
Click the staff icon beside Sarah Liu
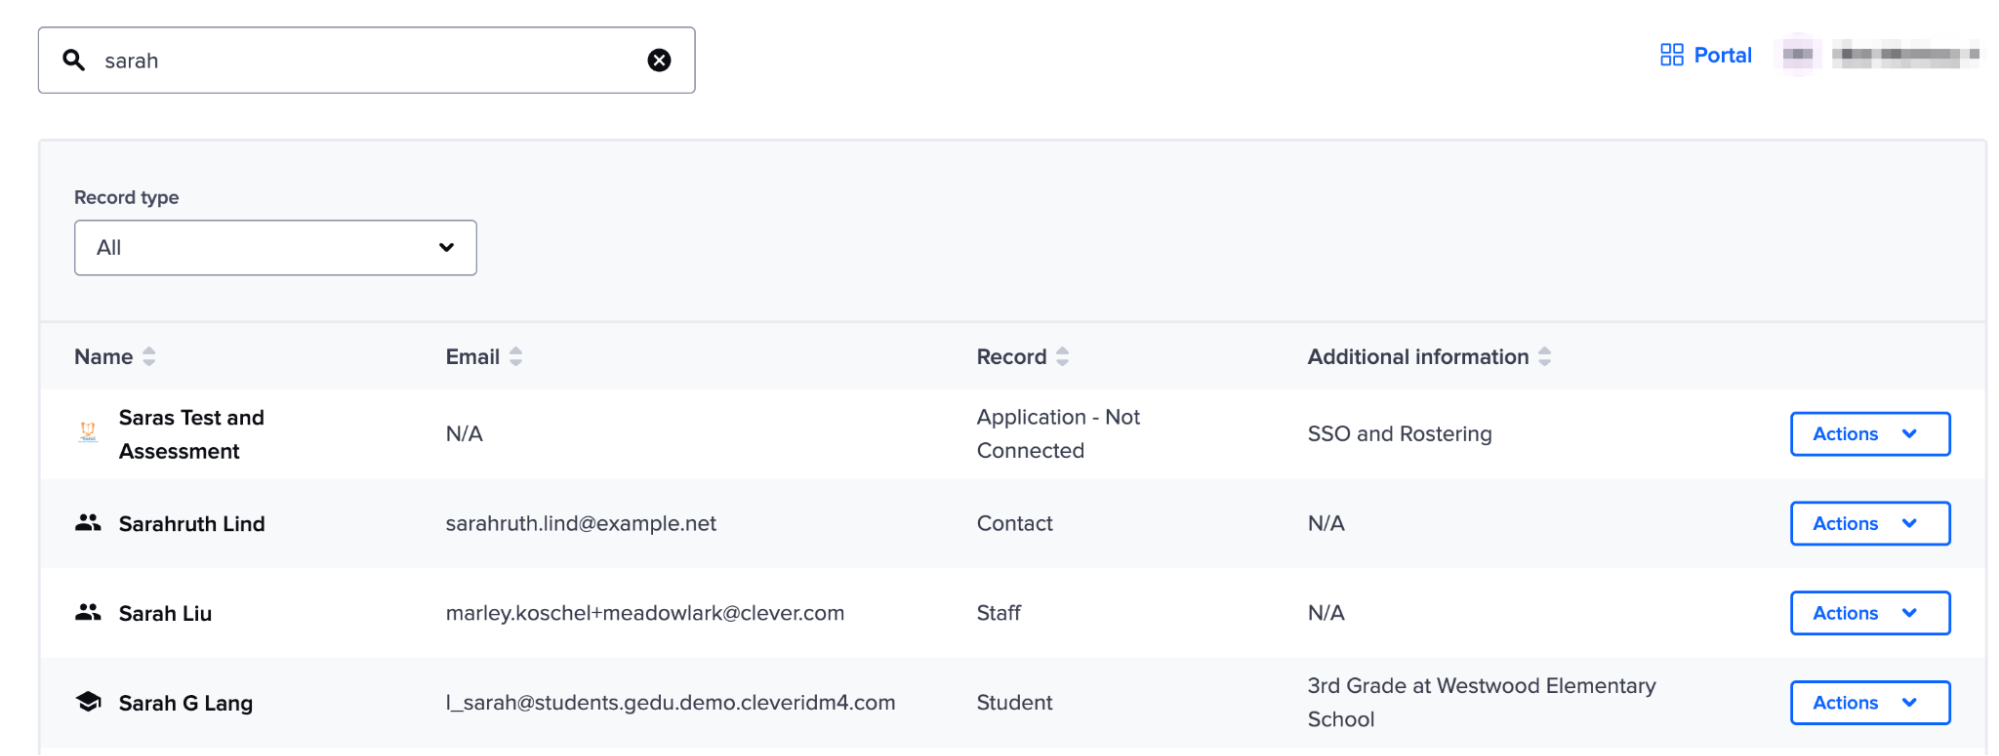click(x=88, y=612)
